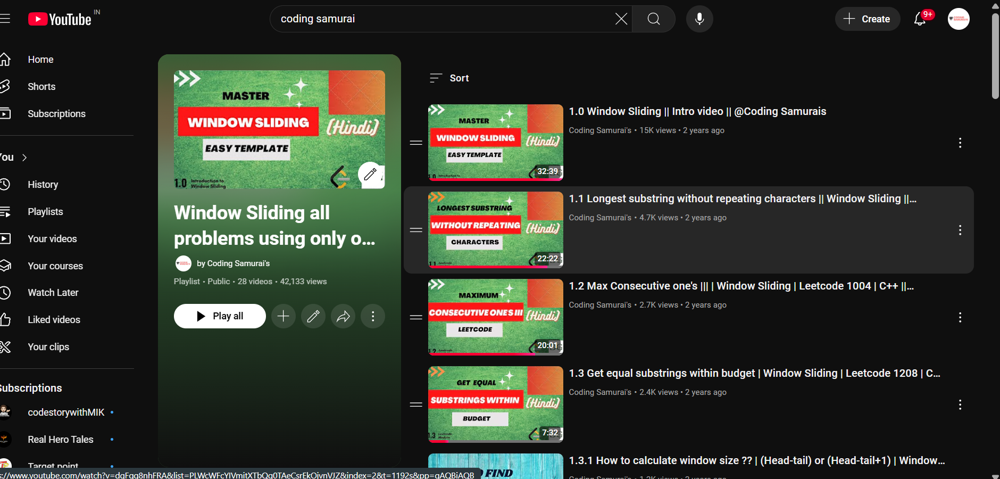Screen dimensions: 1000x479
Task: Open the Coding Samurai's channel link
Action: pyautogui.click(x=238, y=264)
